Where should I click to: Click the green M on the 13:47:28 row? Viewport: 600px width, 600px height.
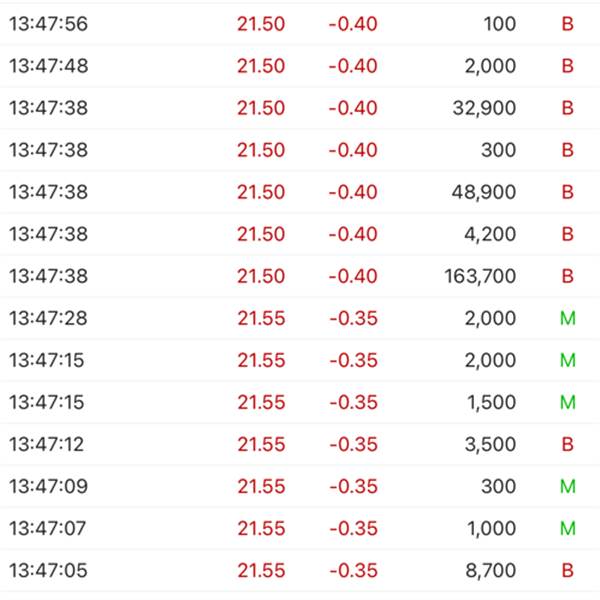(568, 318)
